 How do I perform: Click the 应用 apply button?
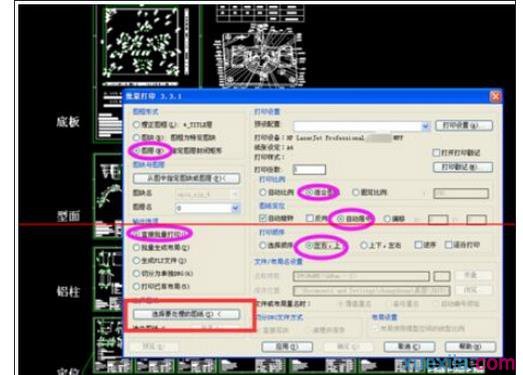click(x=287, y=347)
